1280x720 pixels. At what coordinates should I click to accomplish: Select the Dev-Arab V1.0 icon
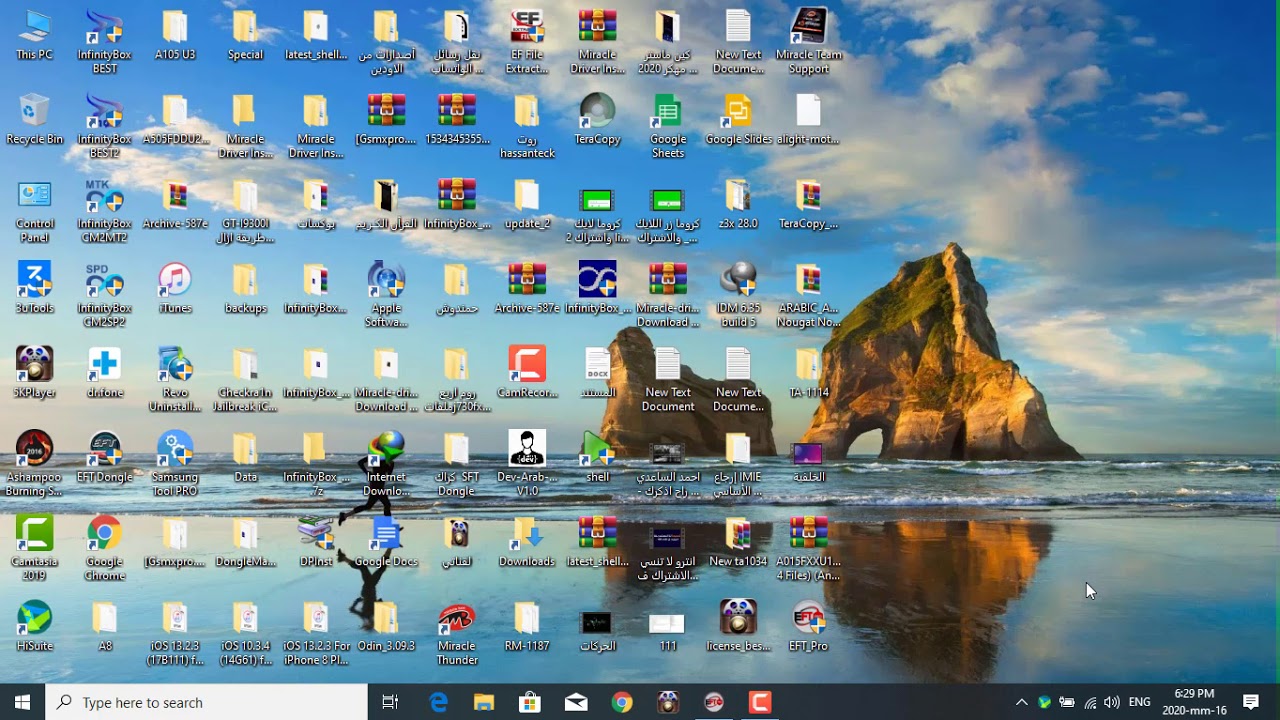(527, 464)
